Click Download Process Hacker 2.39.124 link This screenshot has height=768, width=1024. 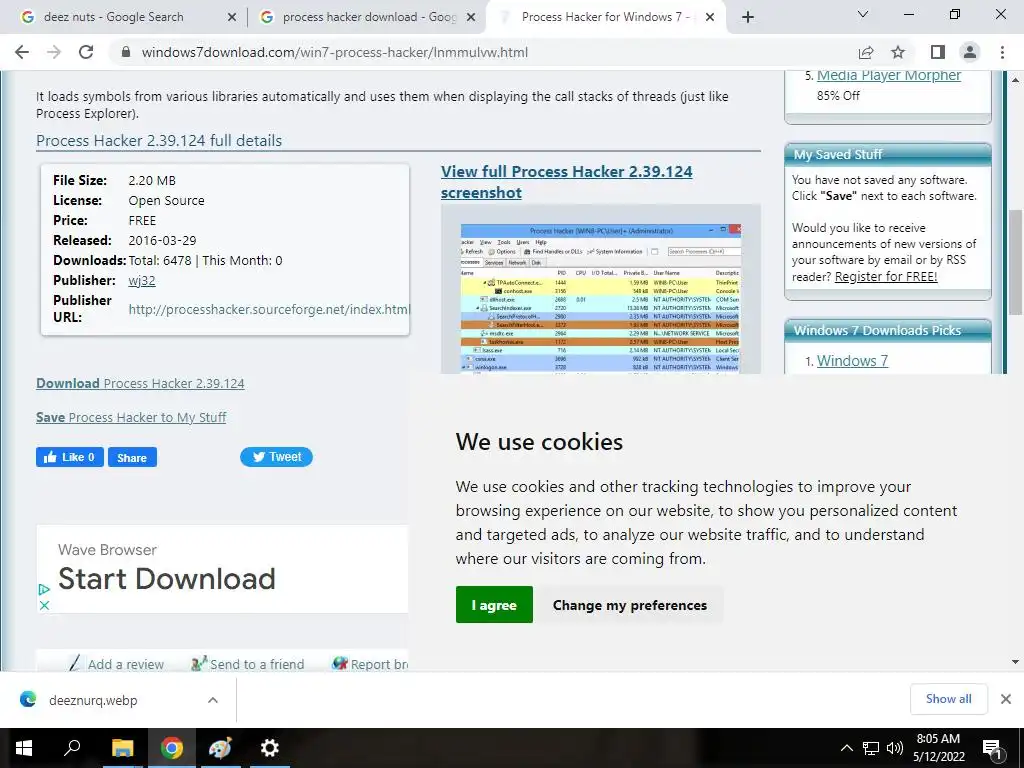point(140,383)
